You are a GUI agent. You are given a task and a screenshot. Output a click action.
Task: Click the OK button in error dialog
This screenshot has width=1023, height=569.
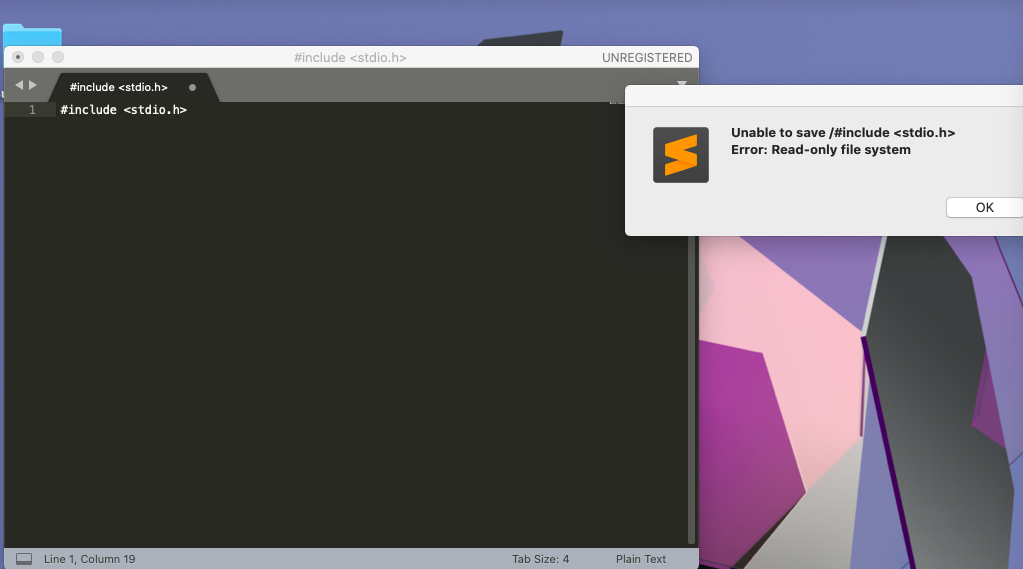coord(984,208)
